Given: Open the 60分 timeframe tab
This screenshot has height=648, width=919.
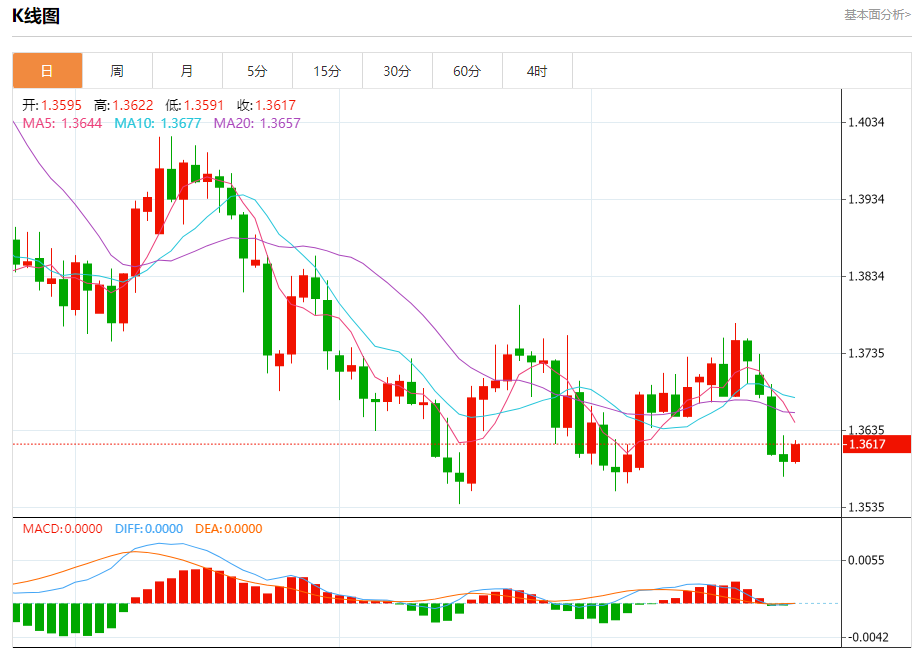Looking at the screenshot, I should point(467,71).
